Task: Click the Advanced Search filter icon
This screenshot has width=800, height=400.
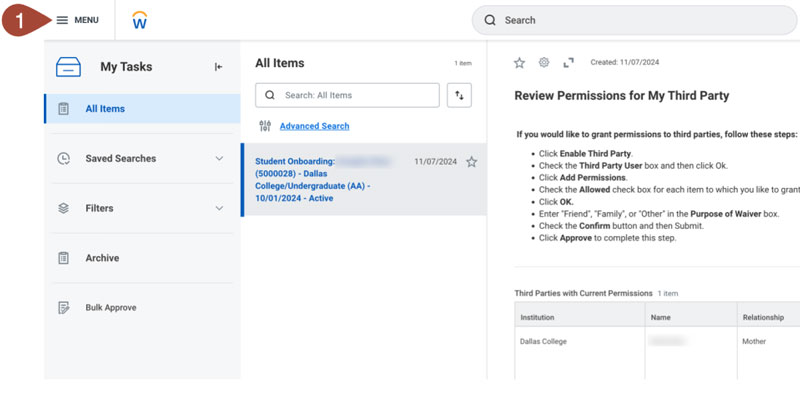Action: (x=265, y=126)
